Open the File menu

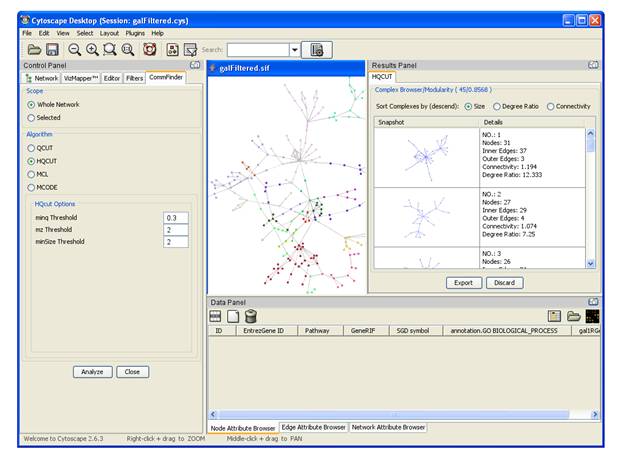[x=27, y=33]
